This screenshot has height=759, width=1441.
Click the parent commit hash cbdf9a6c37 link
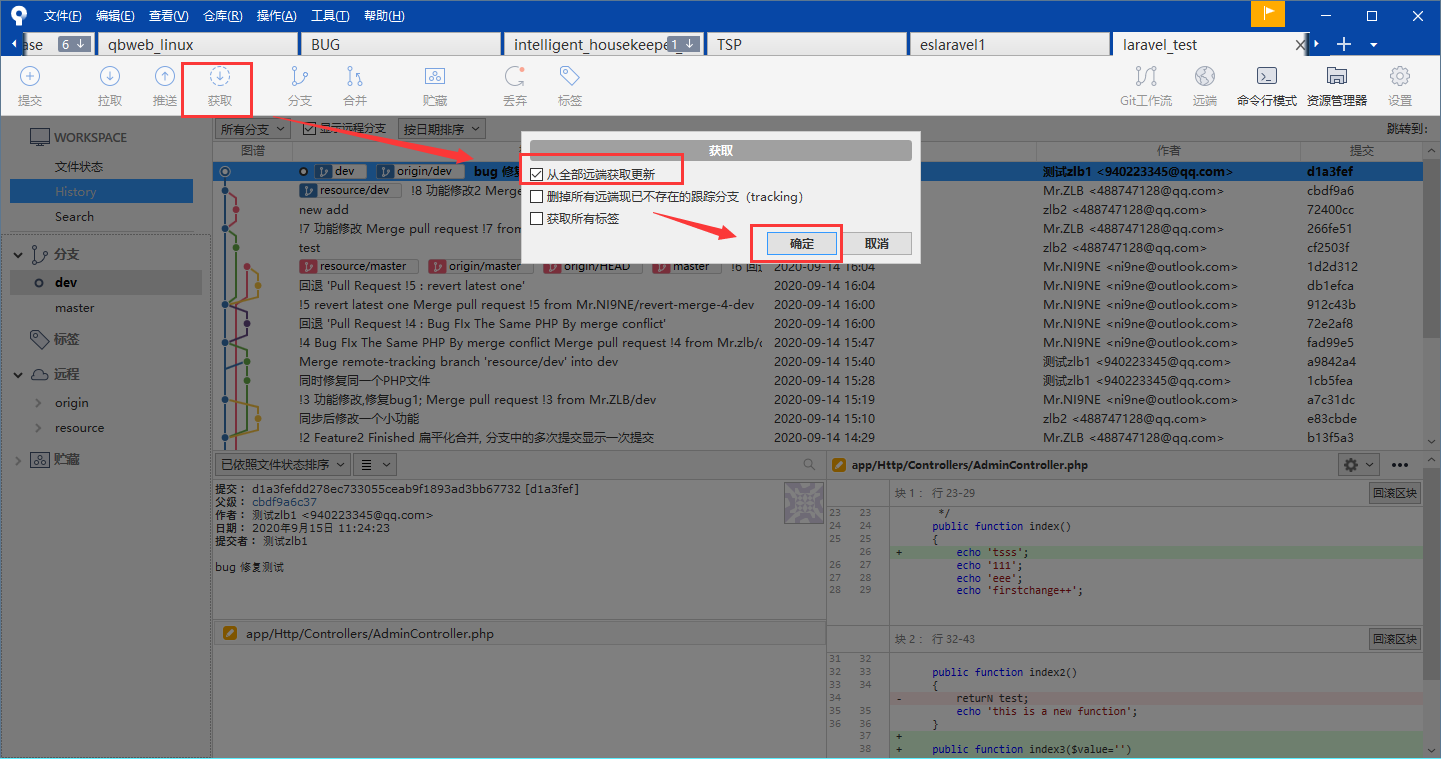tap(284, 502)
